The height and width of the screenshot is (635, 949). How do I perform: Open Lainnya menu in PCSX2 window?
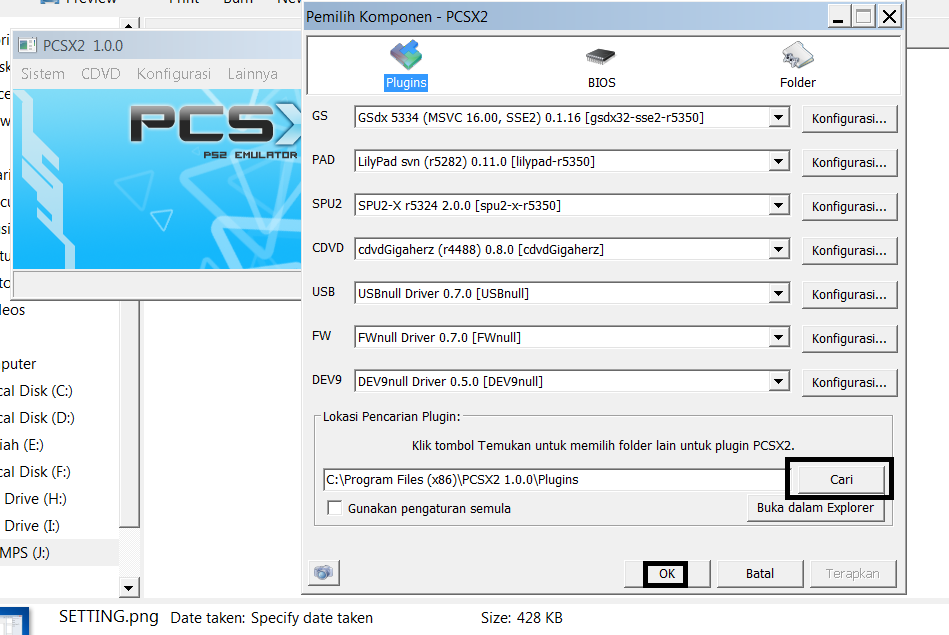[x=253, y=74]
